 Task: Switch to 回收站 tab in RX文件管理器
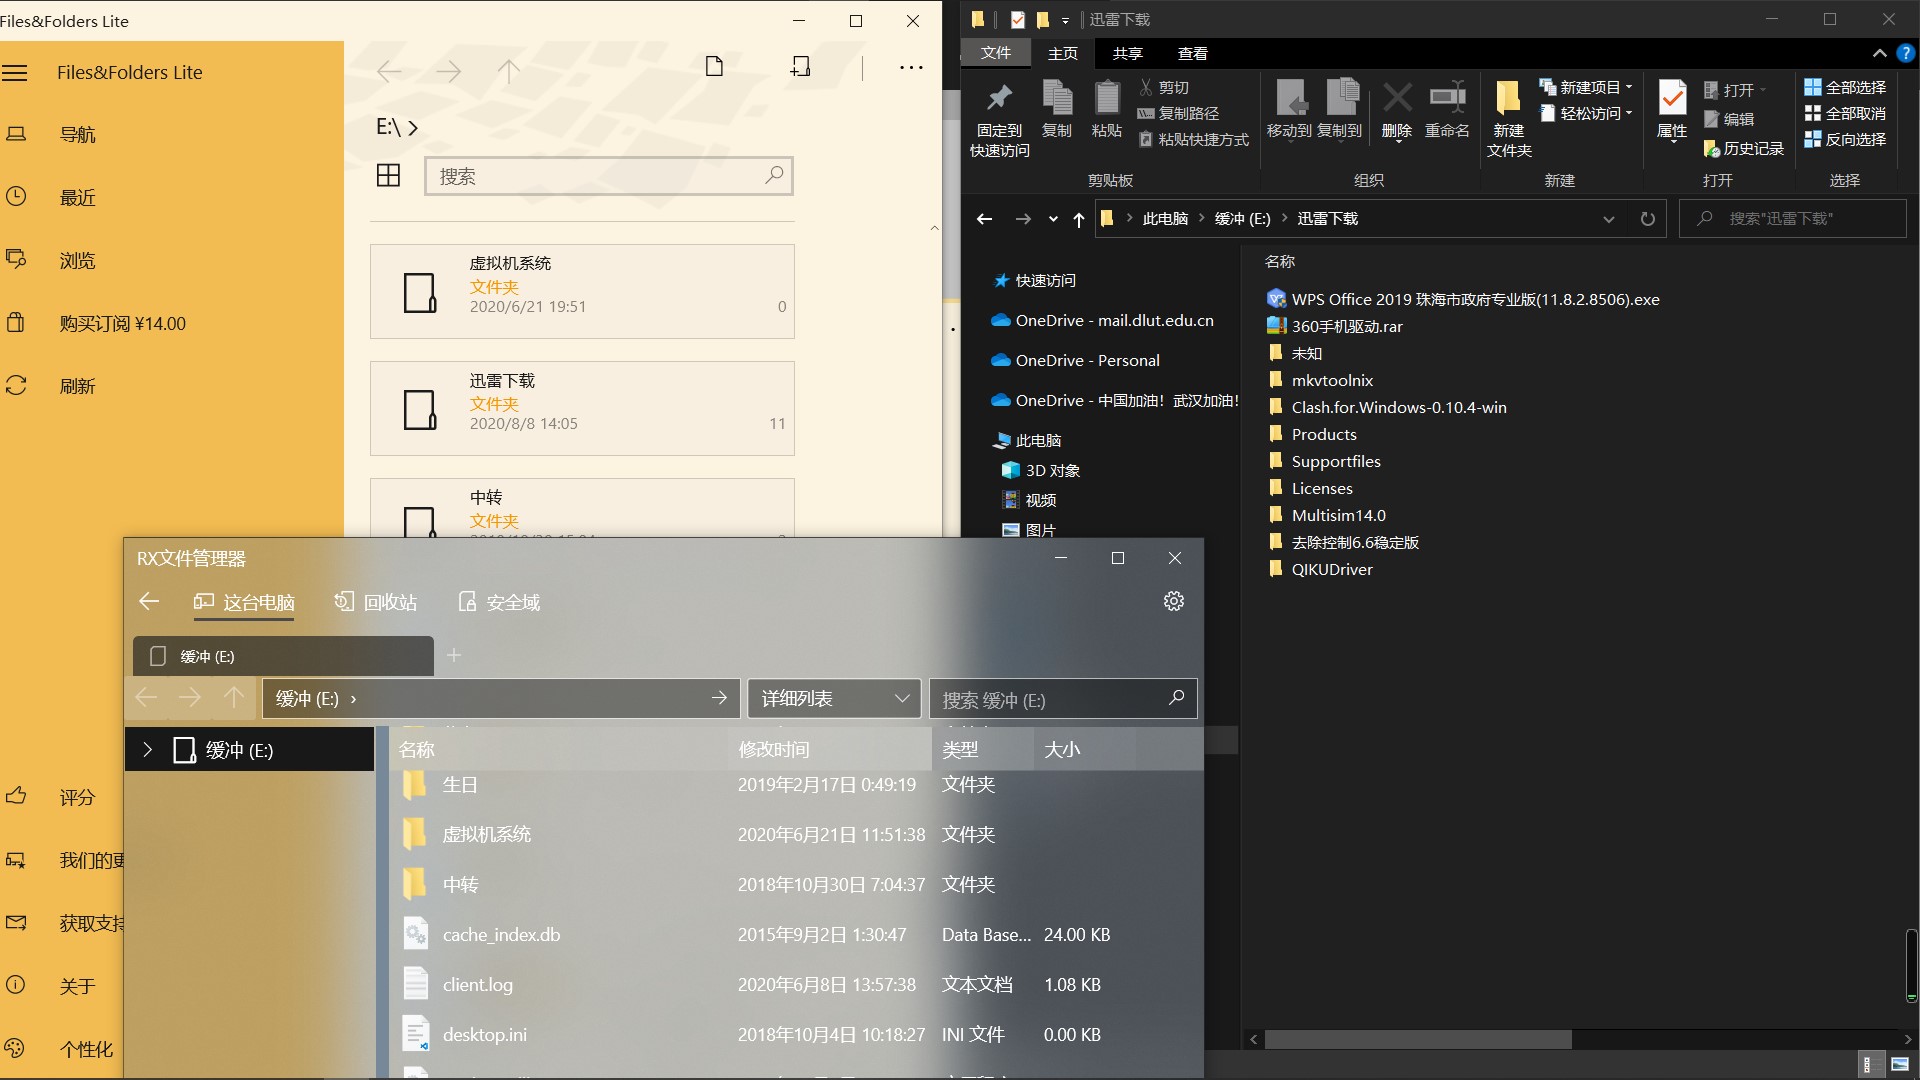point(375,602)
